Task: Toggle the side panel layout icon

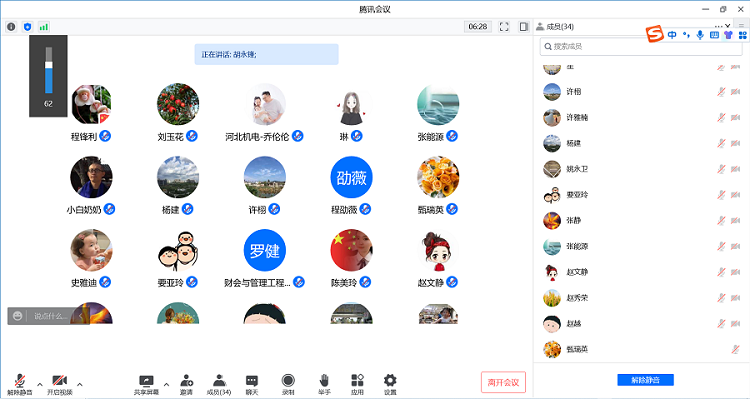Action: pos(524,27)
